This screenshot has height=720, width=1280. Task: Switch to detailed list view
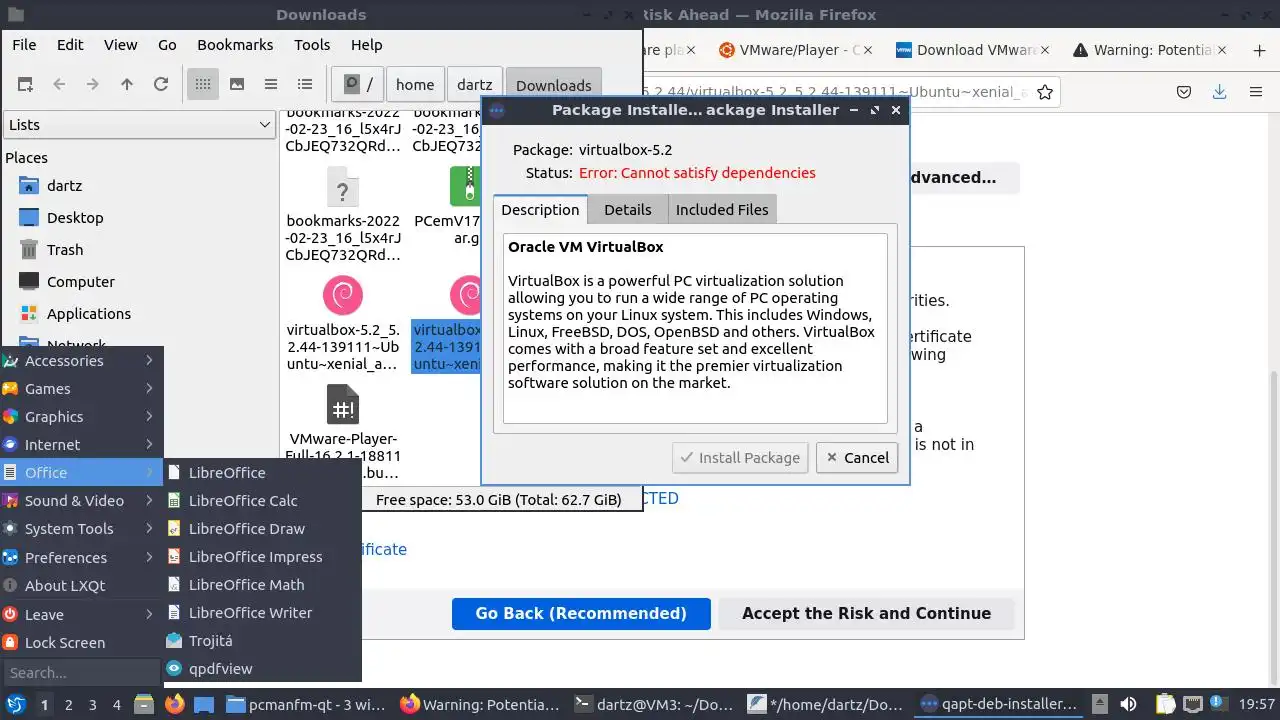[x=305, y=85]
